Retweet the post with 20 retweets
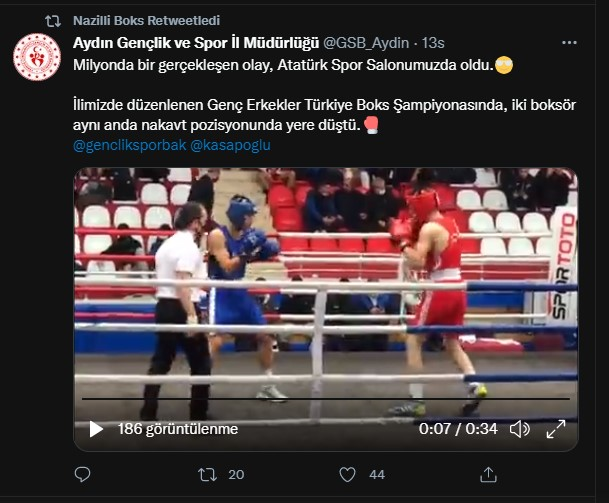The height and width of the screenshot is (503, 609). click(x=208, y=474)
